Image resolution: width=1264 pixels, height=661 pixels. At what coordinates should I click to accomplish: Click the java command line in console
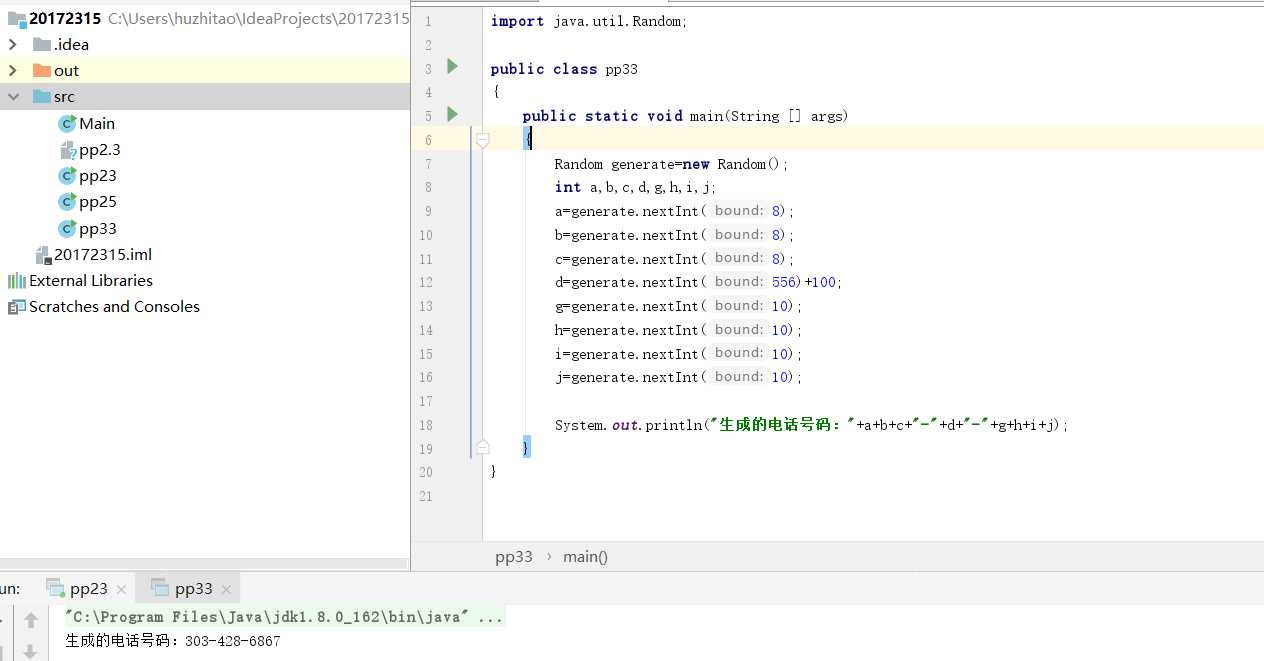click(284, 617)
